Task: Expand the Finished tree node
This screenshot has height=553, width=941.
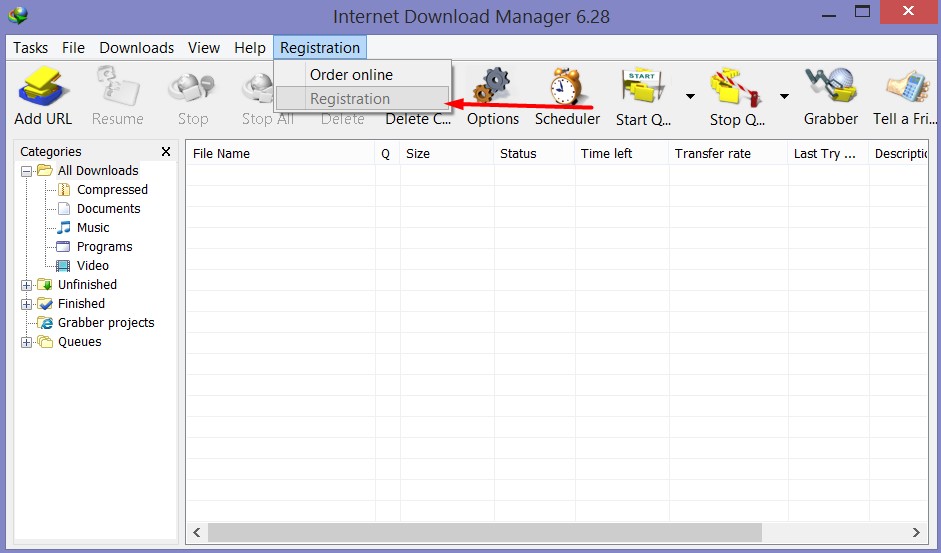Action: [x=26, y=304]
